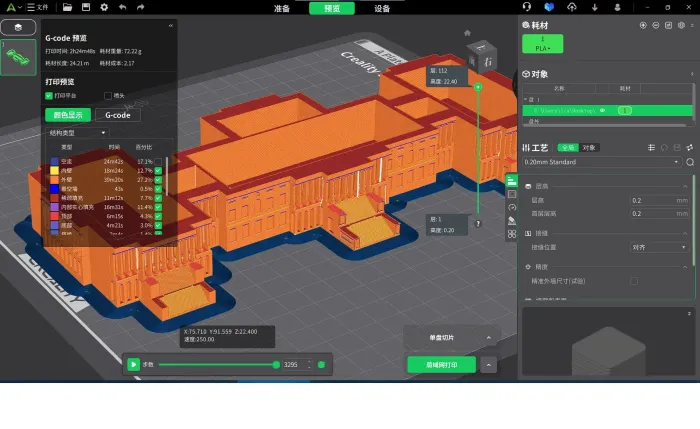This screenshot has height=429, width=700.
Task: Open the headset support icon
Action: click(527, 7)
